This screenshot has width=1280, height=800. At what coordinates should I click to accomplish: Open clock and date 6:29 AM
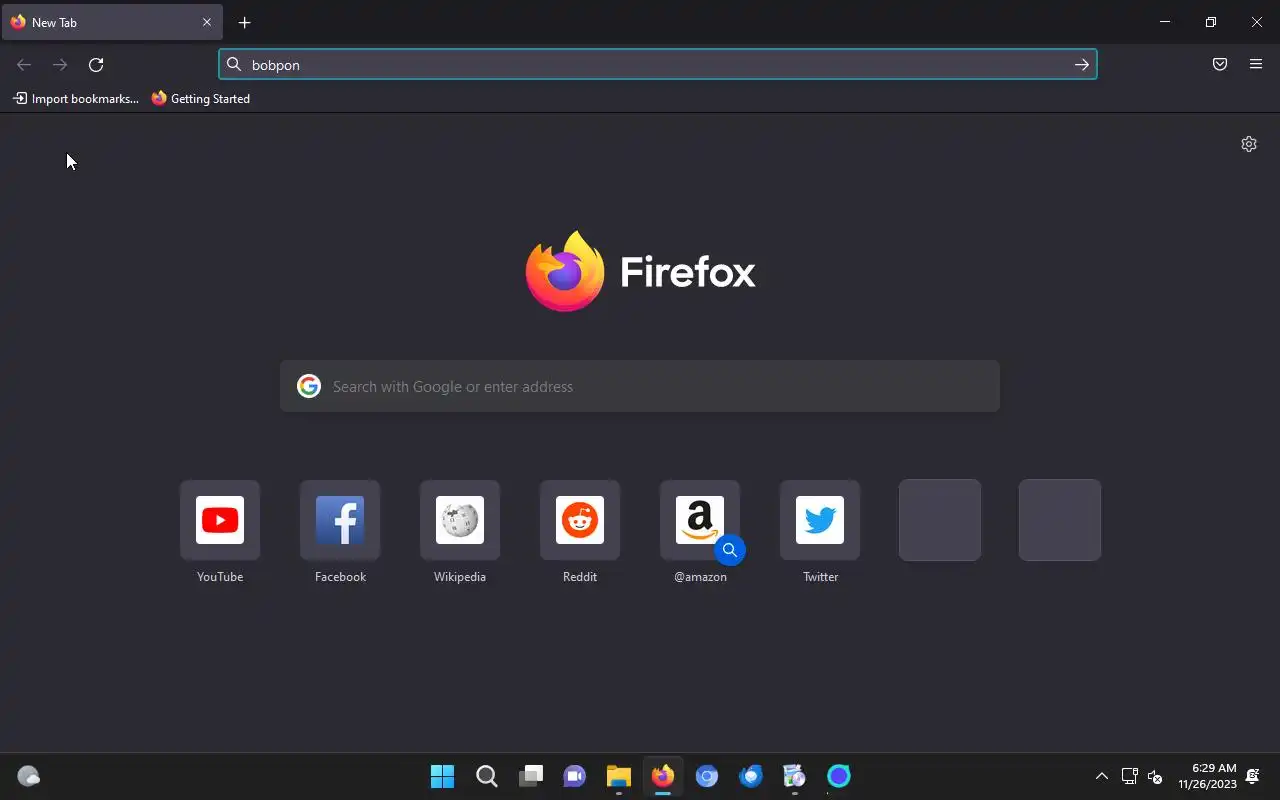pyautogui.click(x=1207, y=776)
